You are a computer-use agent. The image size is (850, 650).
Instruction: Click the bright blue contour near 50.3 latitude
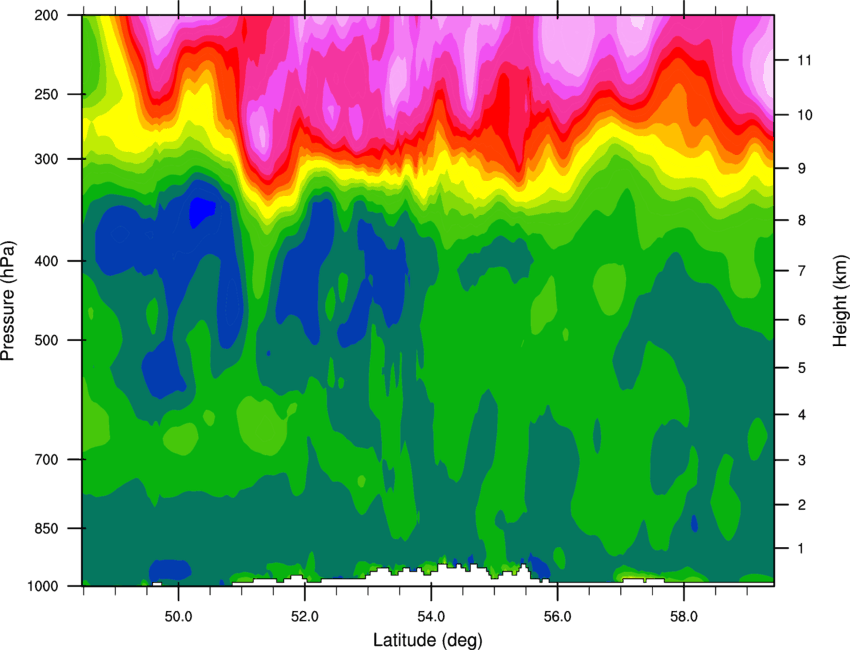coord(201,211)
